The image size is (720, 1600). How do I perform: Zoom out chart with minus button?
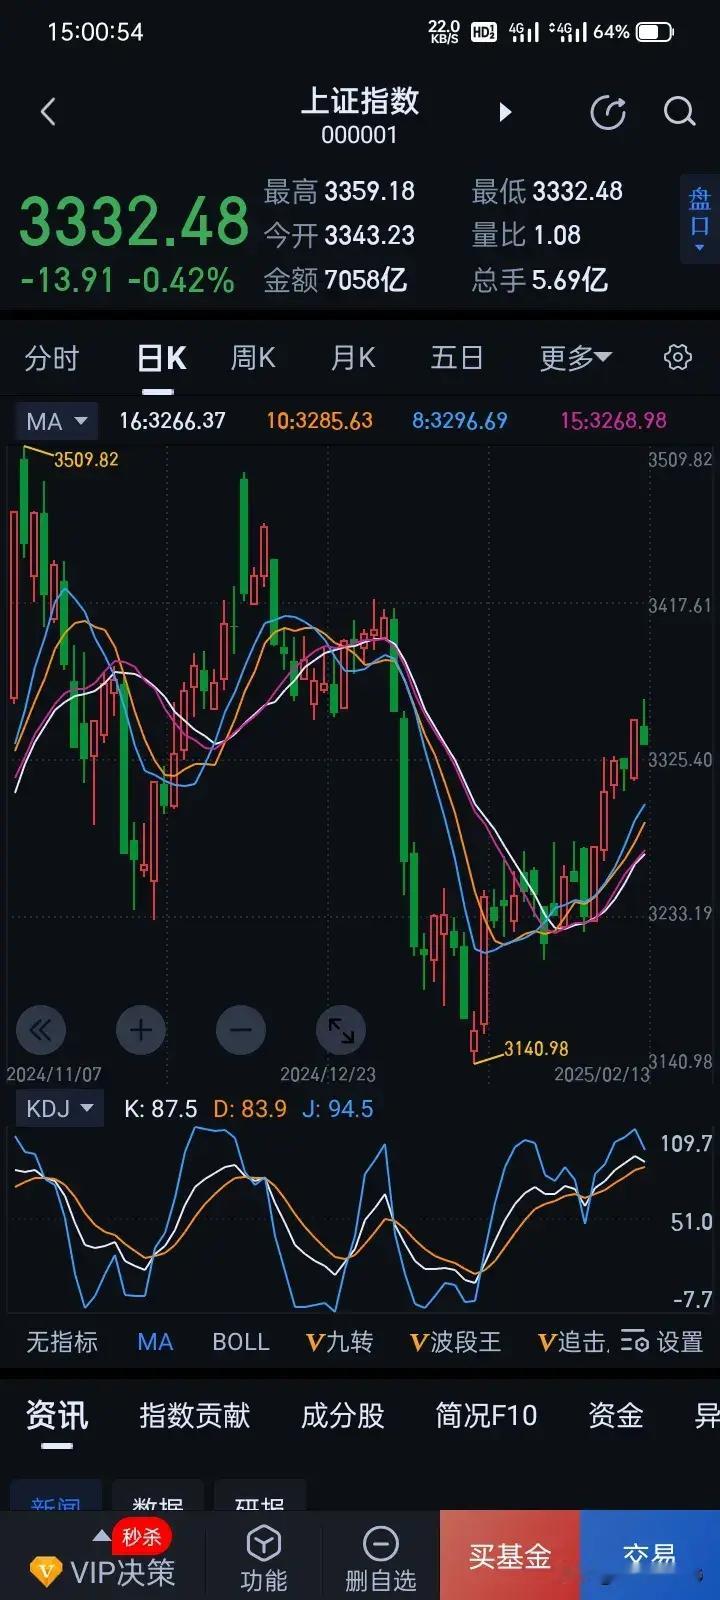point(241,1029)
